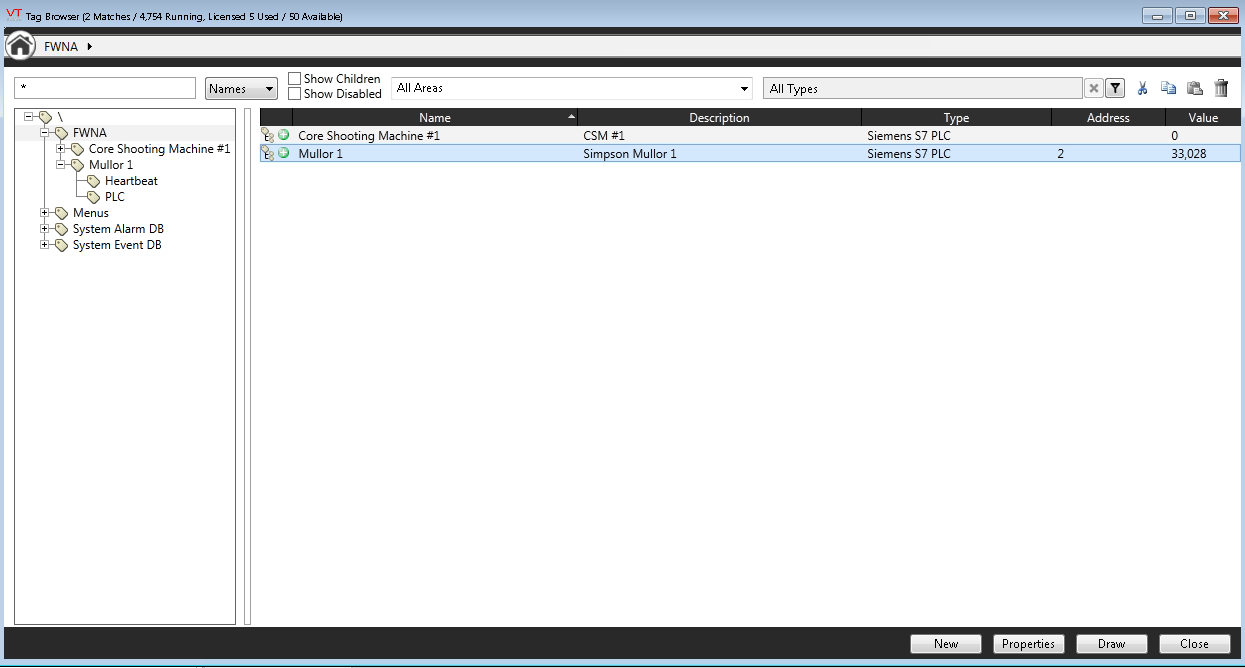
Task: Click the Paste clipboard icon
Action: [x=1193, y=89]
